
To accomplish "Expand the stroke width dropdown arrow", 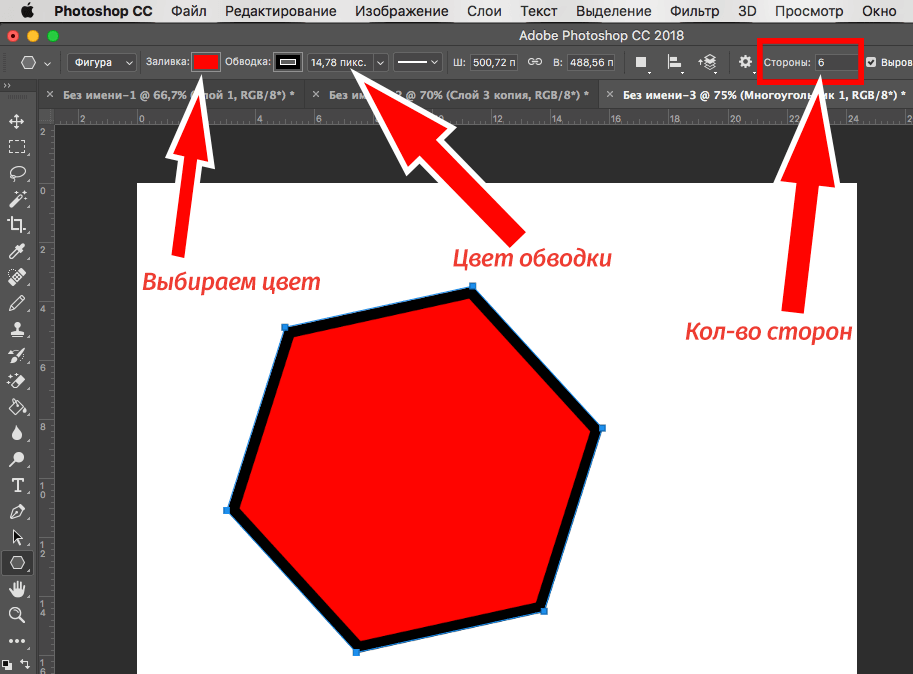I will [380, 62].
